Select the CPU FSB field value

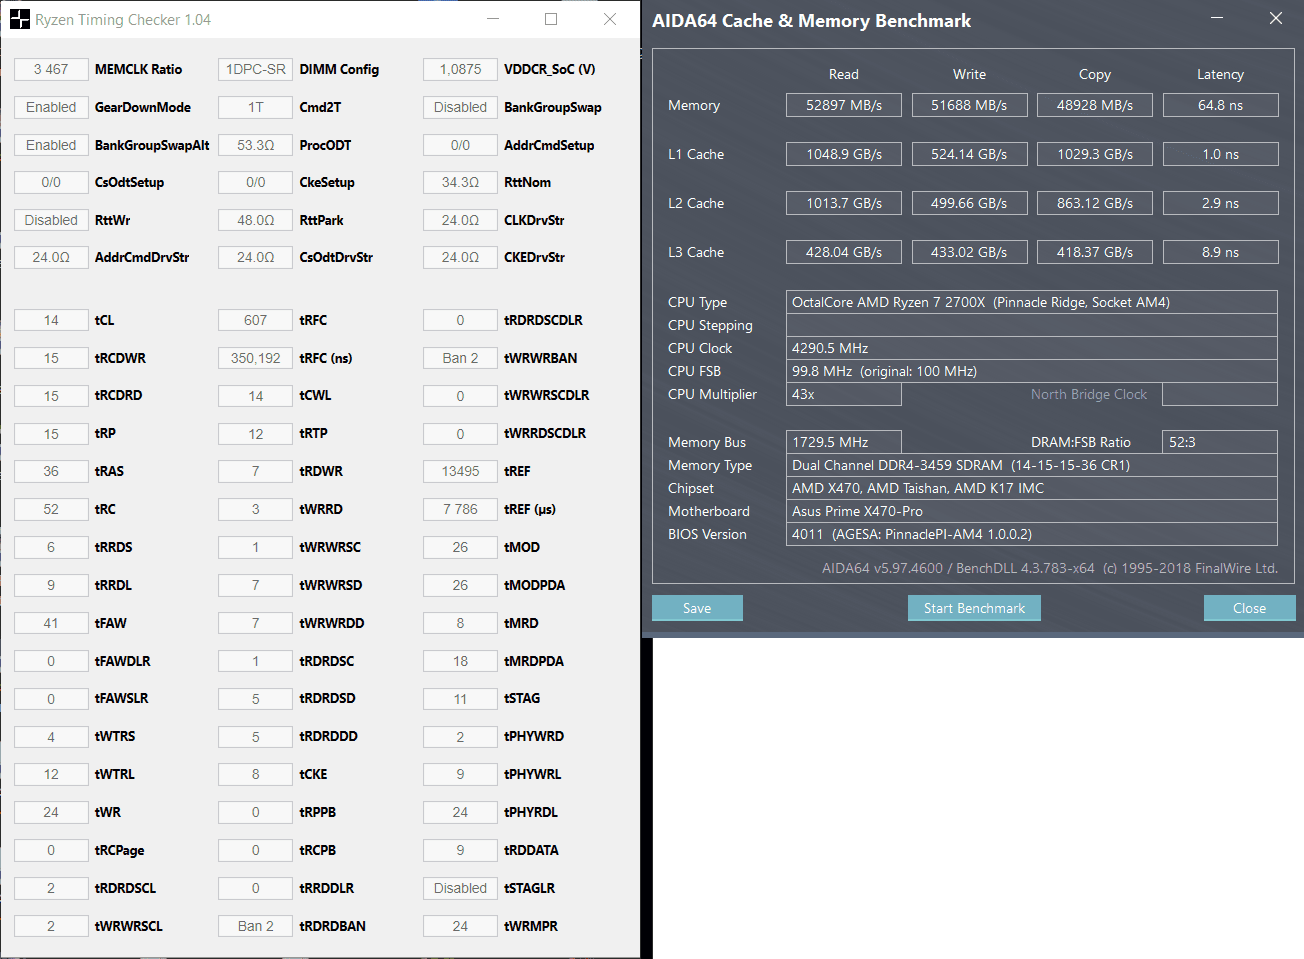click(x=1032, y=371)
